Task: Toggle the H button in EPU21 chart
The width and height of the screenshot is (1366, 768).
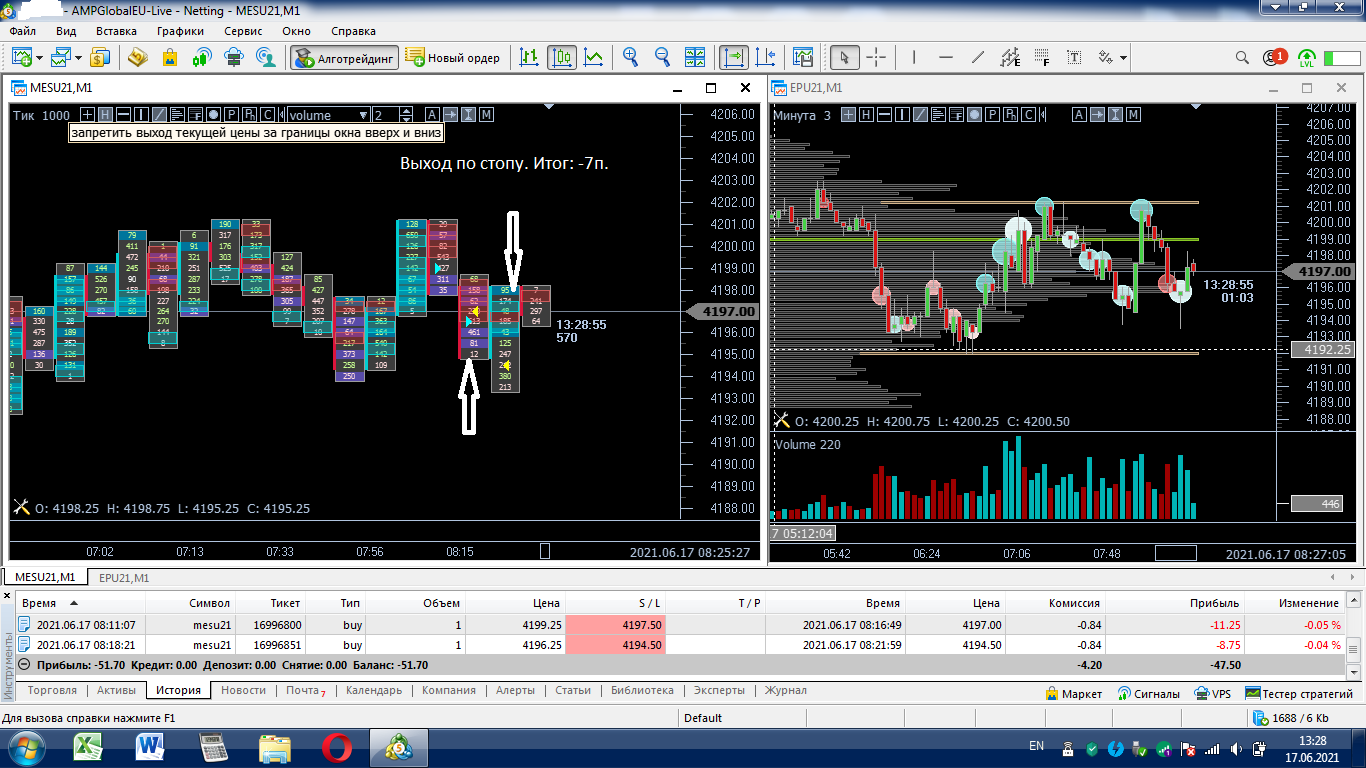Action: point(865,115)
